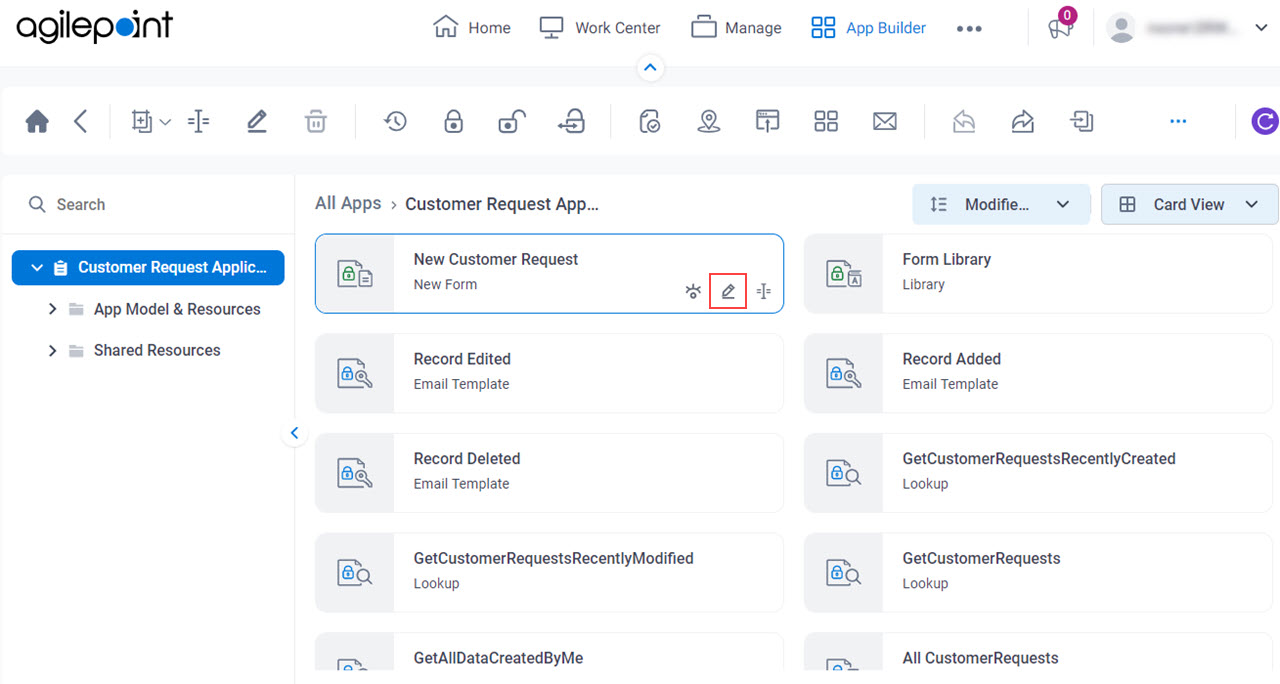Viewport: 1280px width, 684px height.
Task: Open the add-item dropdown arrow in toolbar
Action: 166,122
